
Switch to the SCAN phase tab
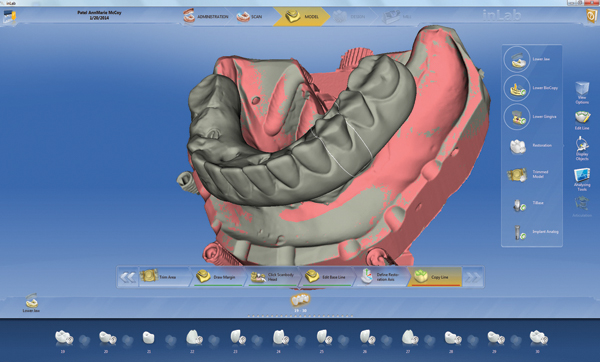coord(250,16)
